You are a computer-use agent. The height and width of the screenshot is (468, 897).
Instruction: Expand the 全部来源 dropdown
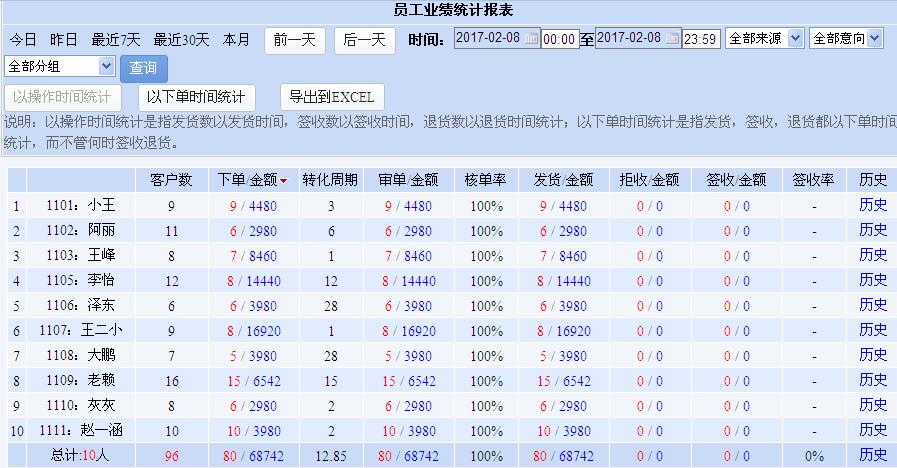coord(765,38)
